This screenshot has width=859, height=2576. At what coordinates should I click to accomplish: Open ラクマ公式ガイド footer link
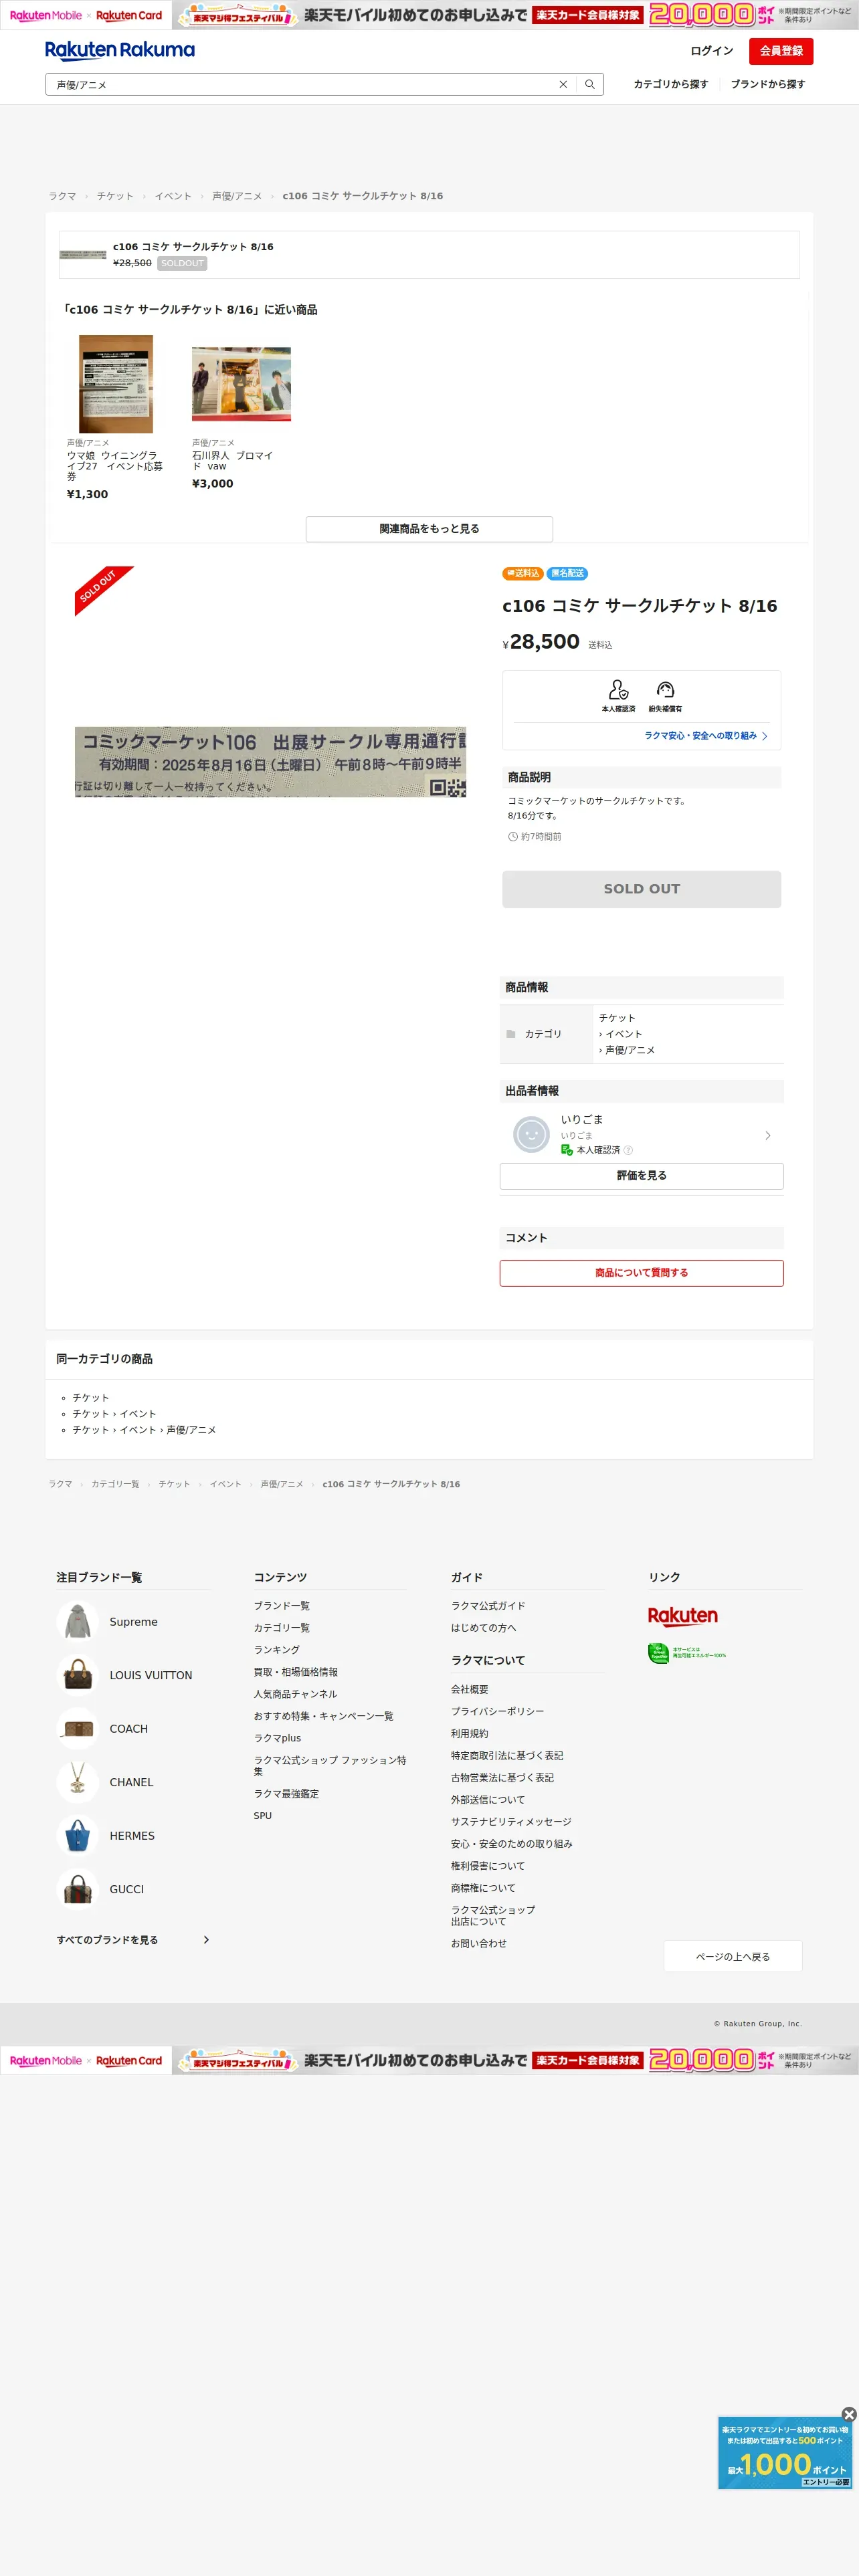click(488, 1606)
